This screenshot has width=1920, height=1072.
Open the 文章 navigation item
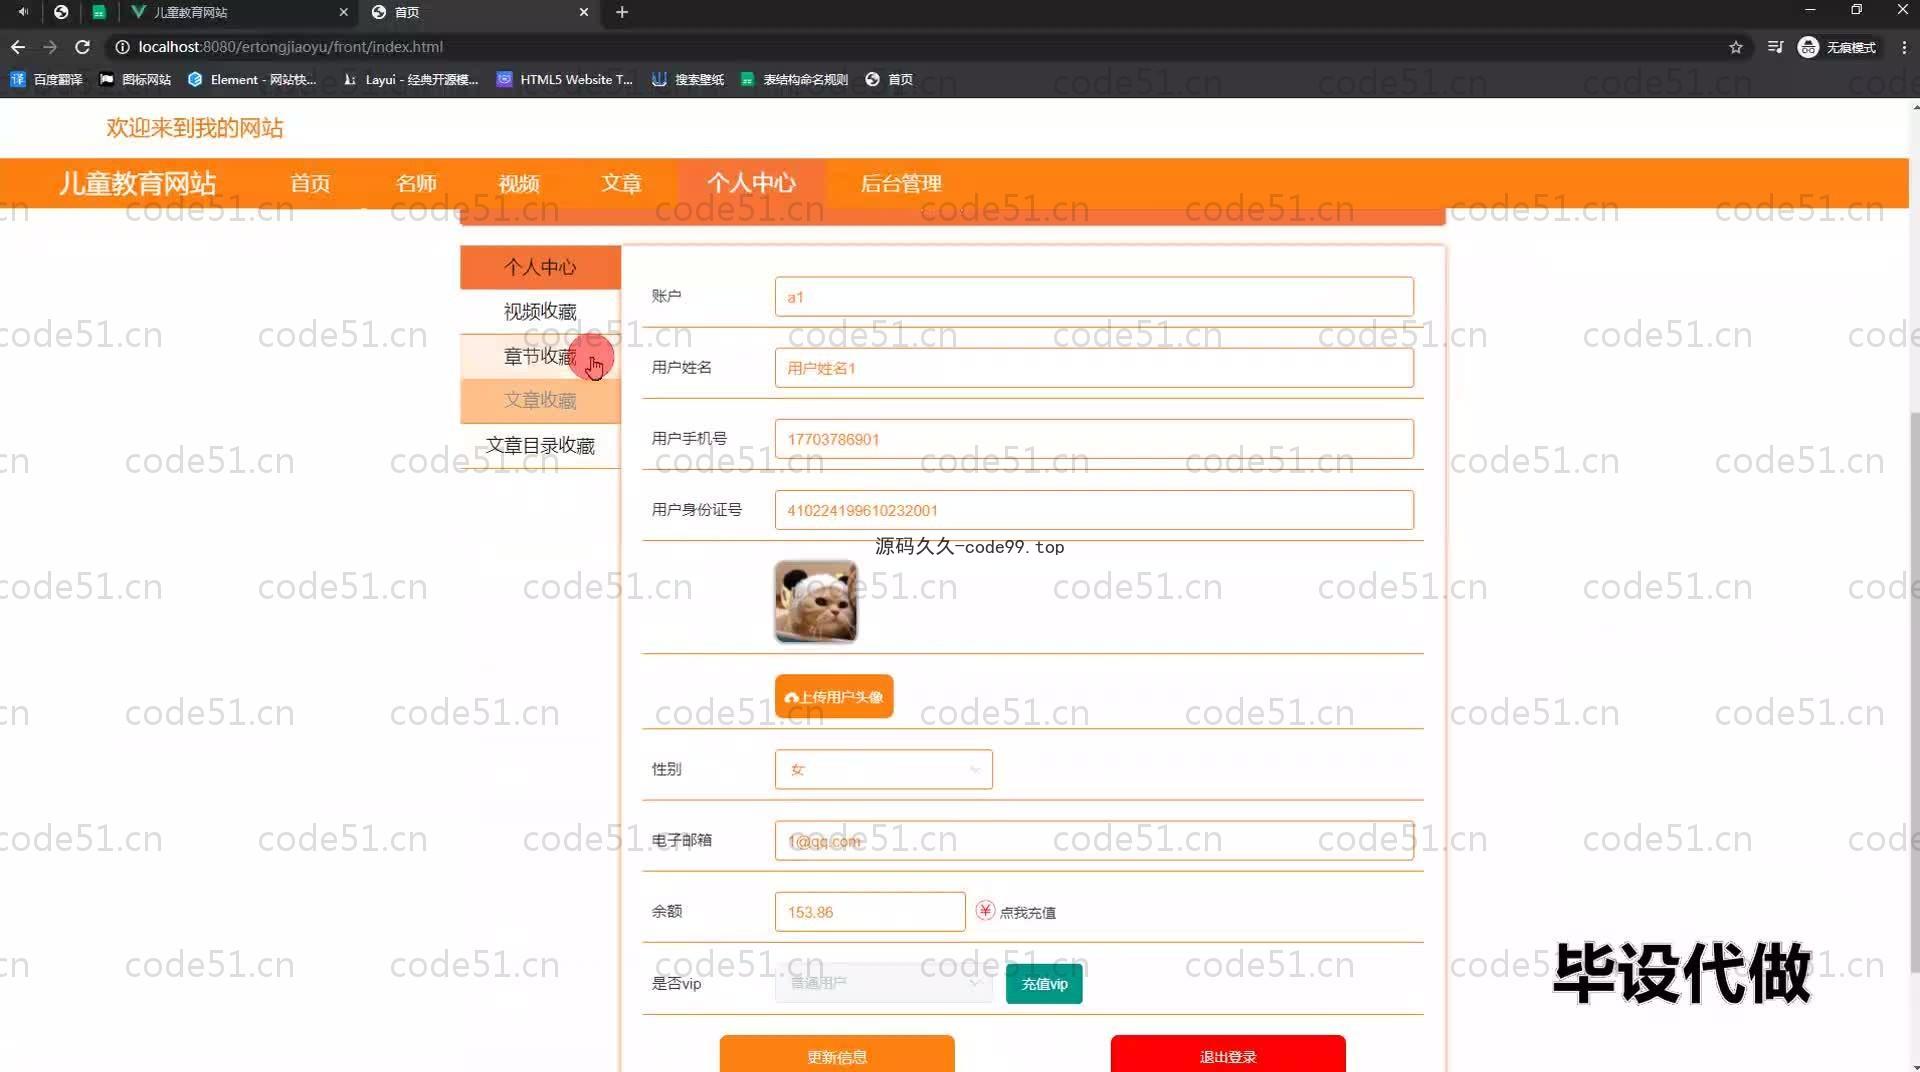621,183
